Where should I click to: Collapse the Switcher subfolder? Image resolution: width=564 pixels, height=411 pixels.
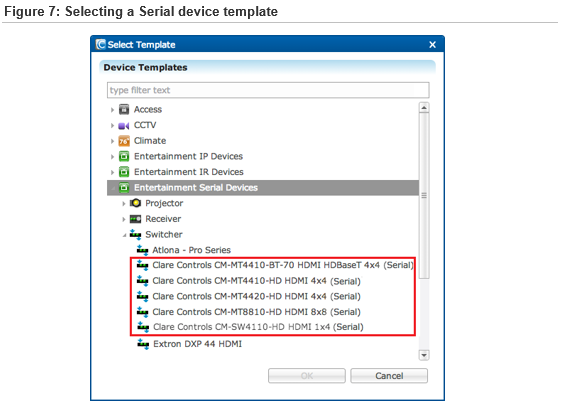click(x=124, y=235)
